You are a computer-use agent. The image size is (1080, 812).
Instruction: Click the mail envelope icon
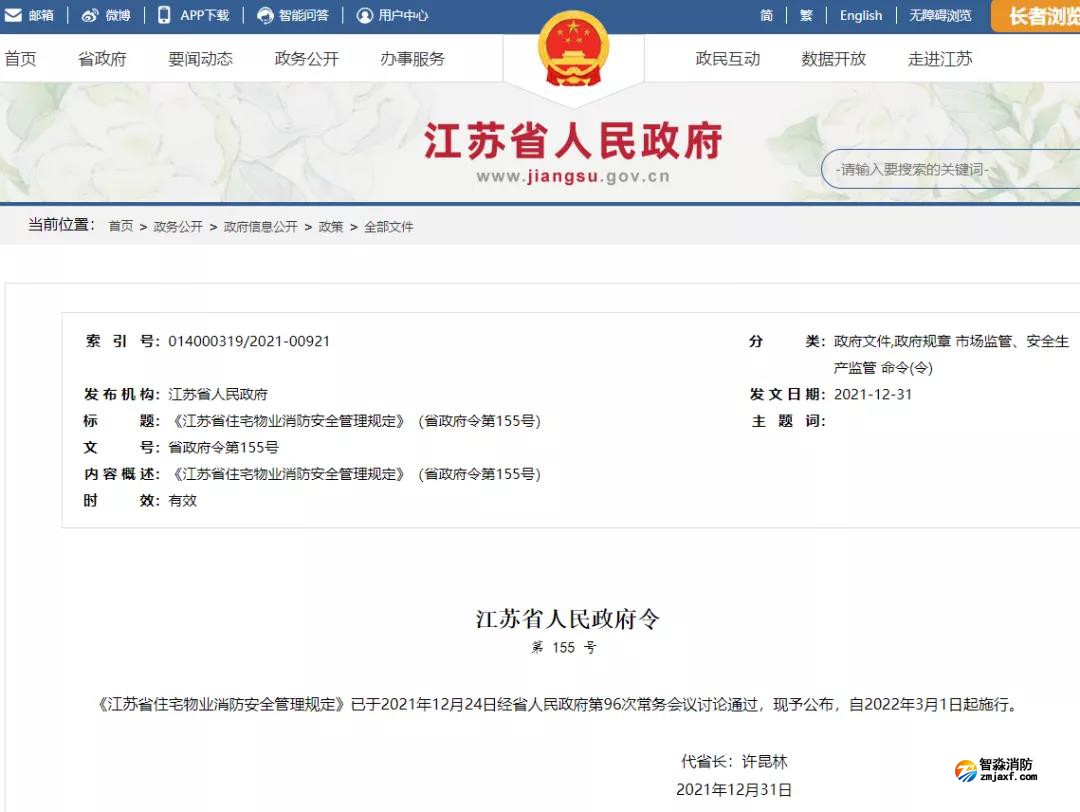coord(13,15)
